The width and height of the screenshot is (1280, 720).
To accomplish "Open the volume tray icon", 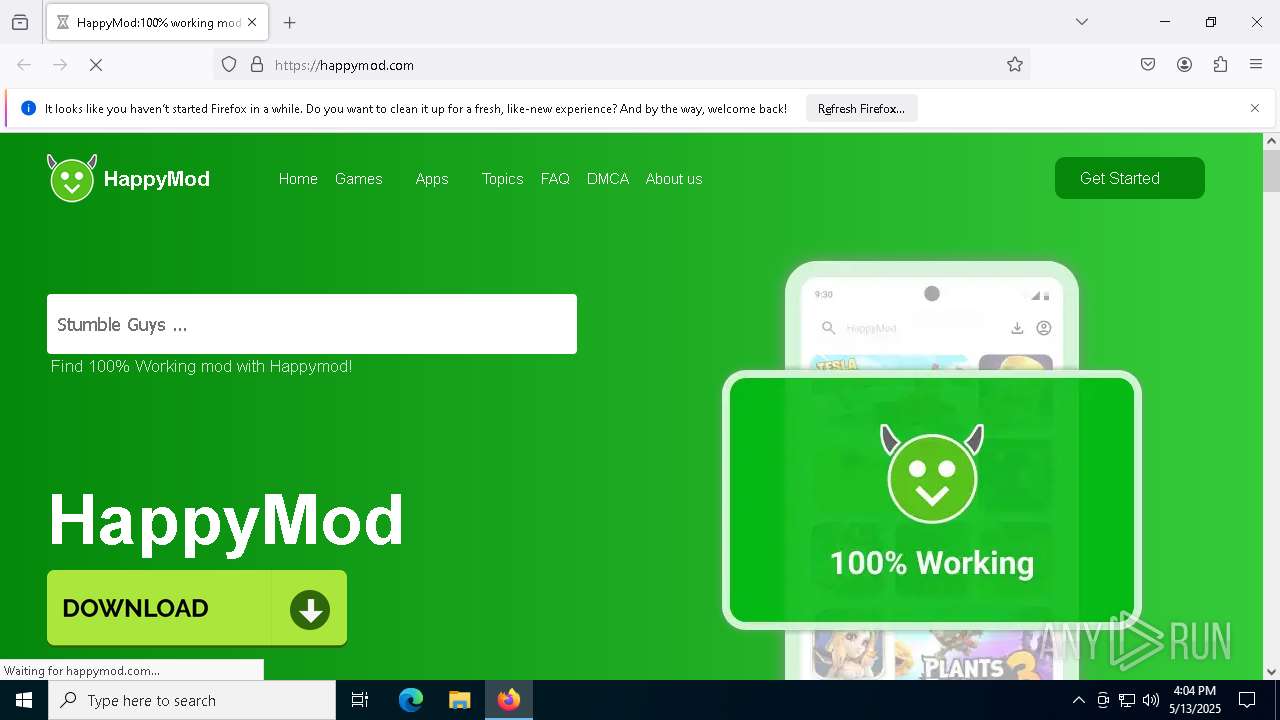I will [1151, 700].
